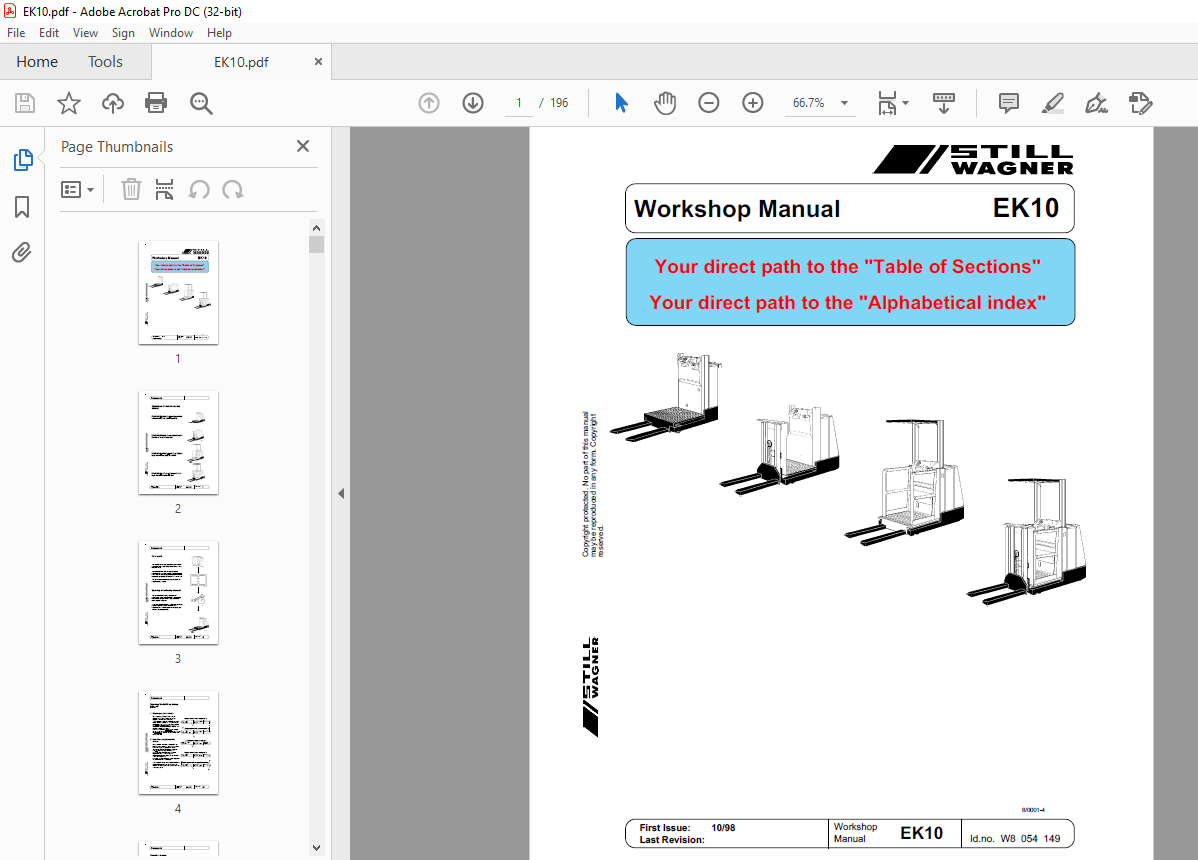Image resolution: width=1198 pixels, height=860 pixels.
Task: Open the find text magnifier icon
Action: 201,103
